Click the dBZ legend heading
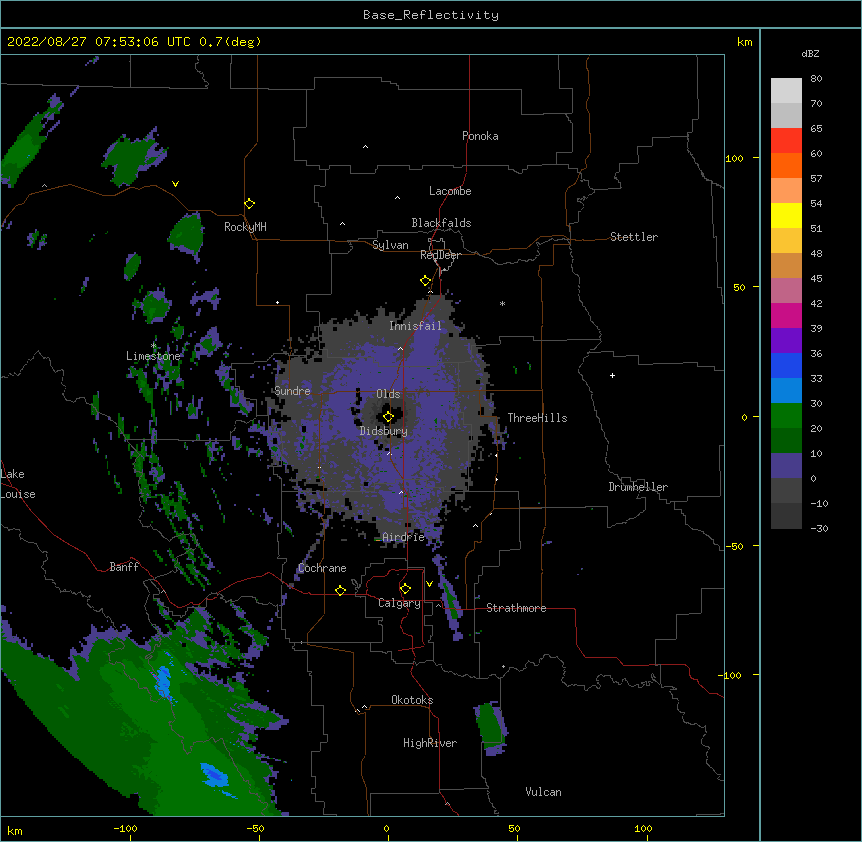Viewport: 862px width, 842px height. pos(810,54)
